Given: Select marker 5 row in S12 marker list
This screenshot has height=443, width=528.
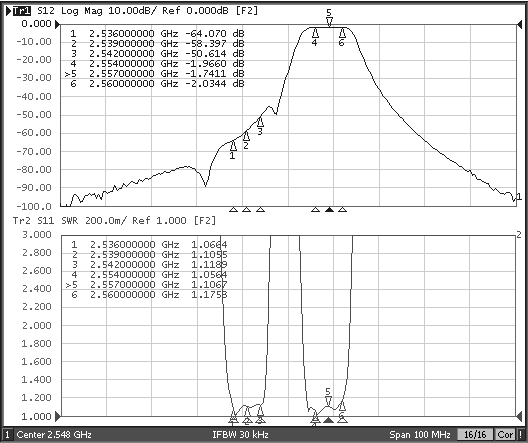Looking at the screenshot, I should tap(155, 74).
